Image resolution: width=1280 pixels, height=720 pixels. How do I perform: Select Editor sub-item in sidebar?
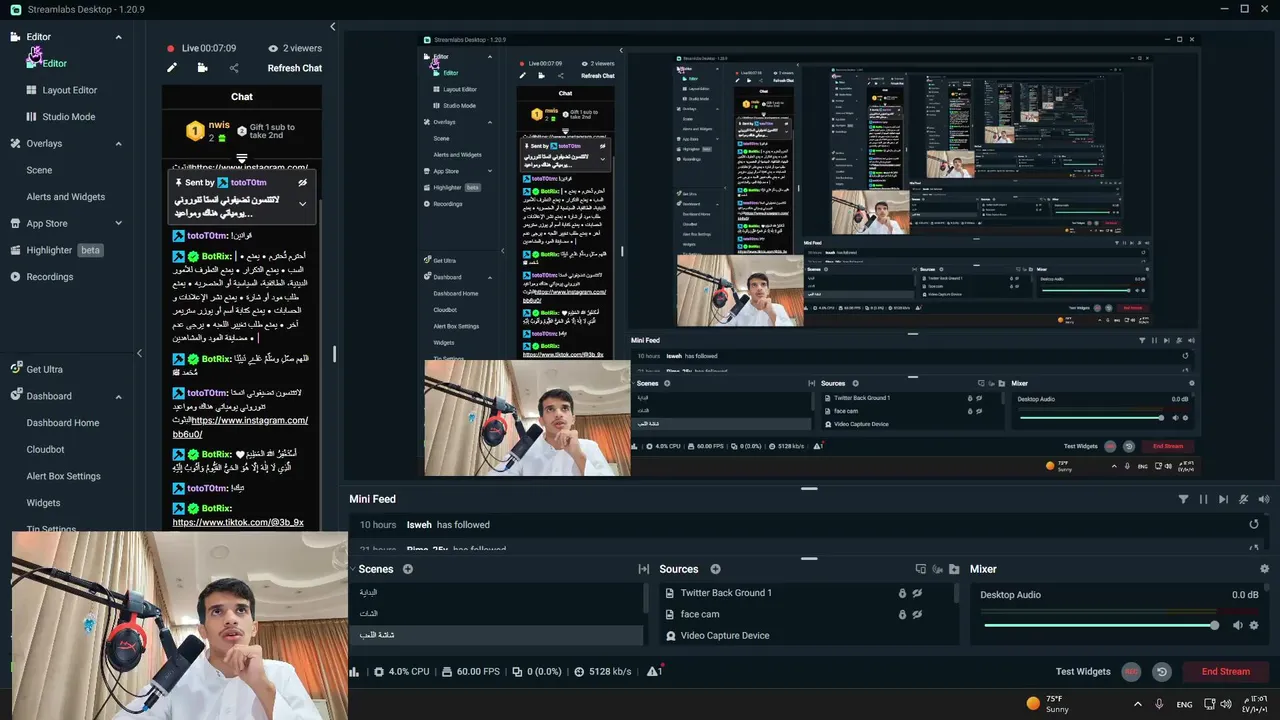pos(54,63)
